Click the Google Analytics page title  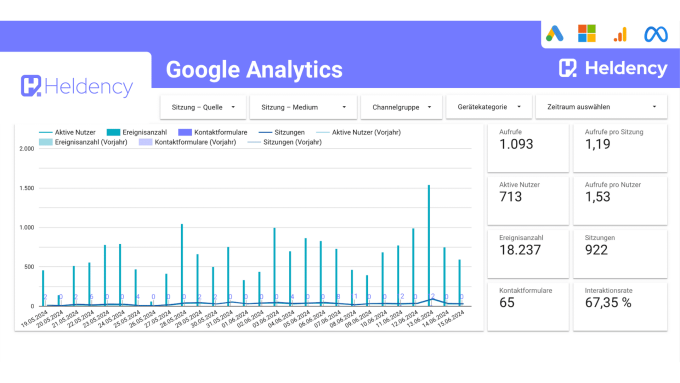(254, 70)
